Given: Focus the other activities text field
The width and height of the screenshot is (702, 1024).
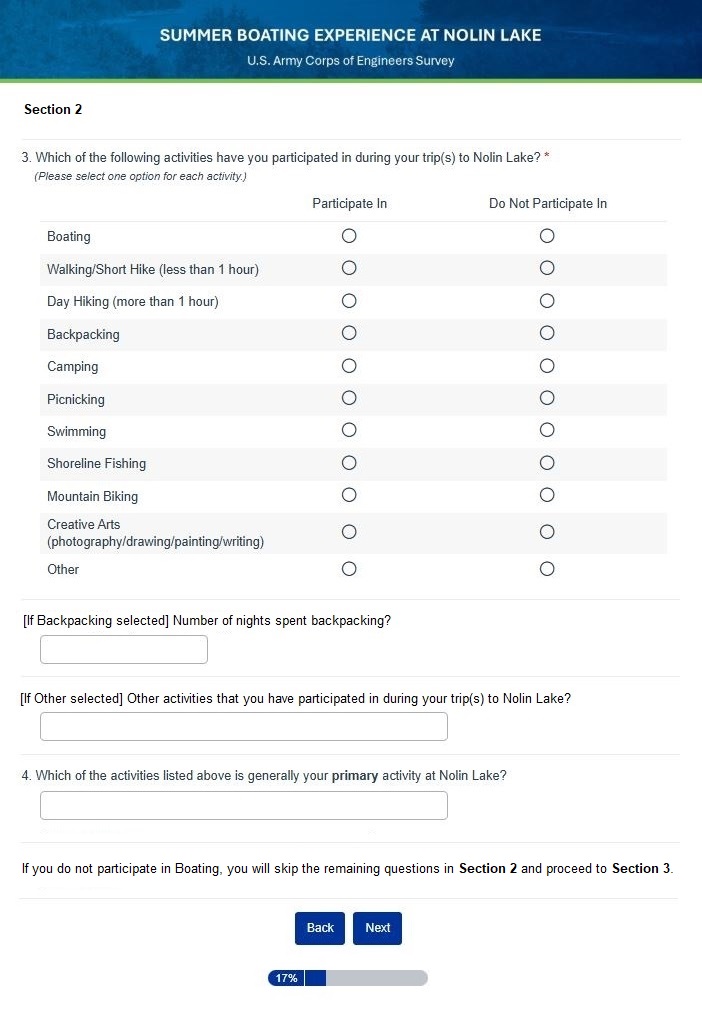Looking at the screenshot, I should 243,727.
